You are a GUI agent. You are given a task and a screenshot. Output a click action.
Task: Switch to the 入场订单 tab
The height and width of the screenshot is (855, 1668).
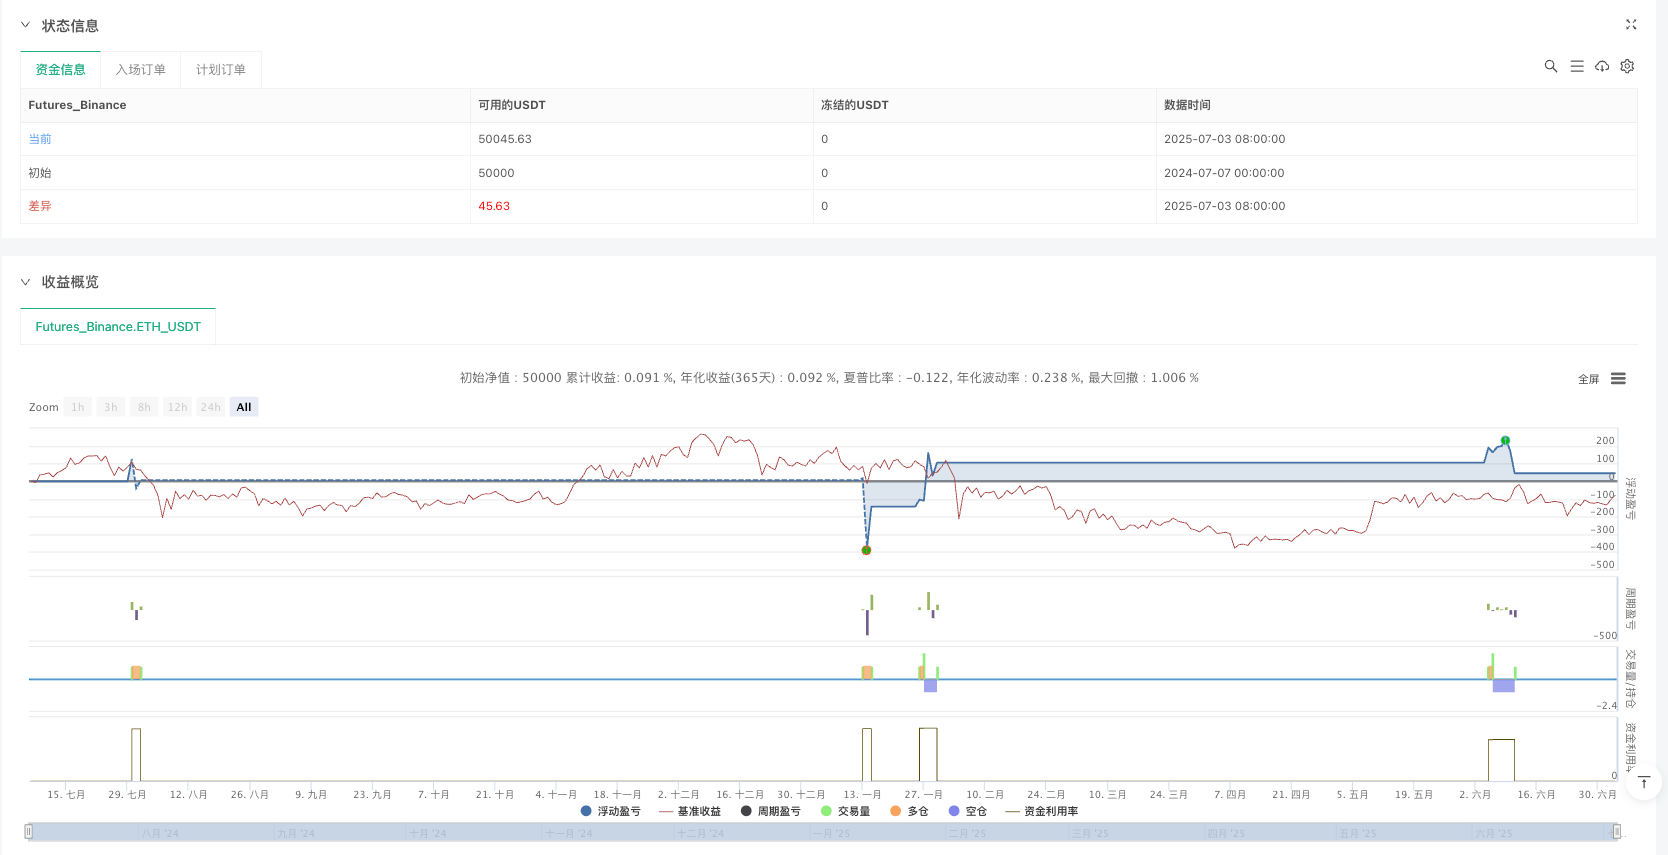[141, 70]
